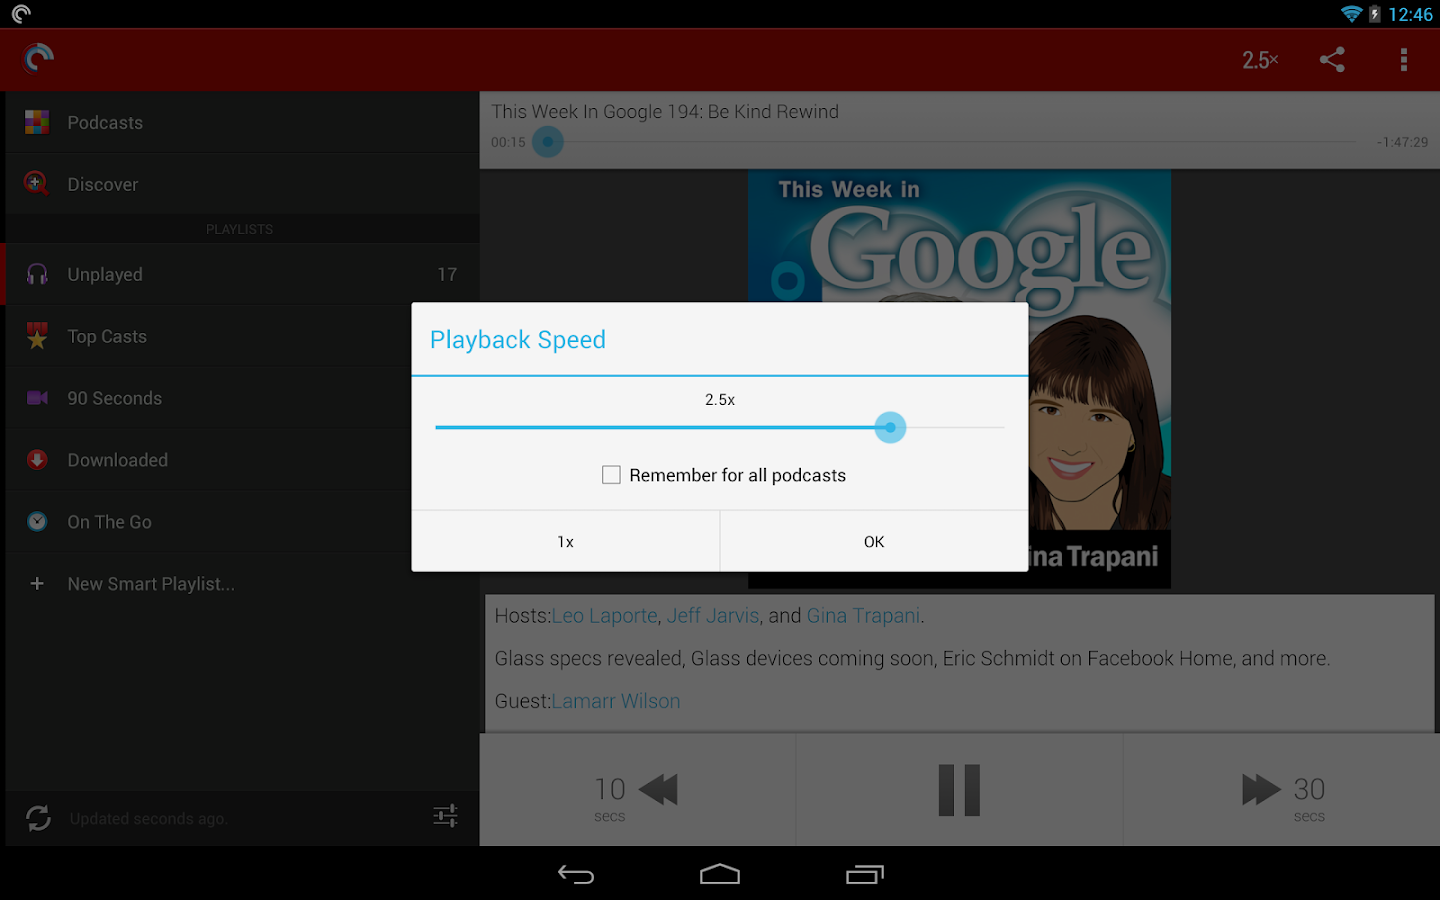
Task: Open the Jeff Jarvis link
Action: pyautogui.click(x=713, y=616)
